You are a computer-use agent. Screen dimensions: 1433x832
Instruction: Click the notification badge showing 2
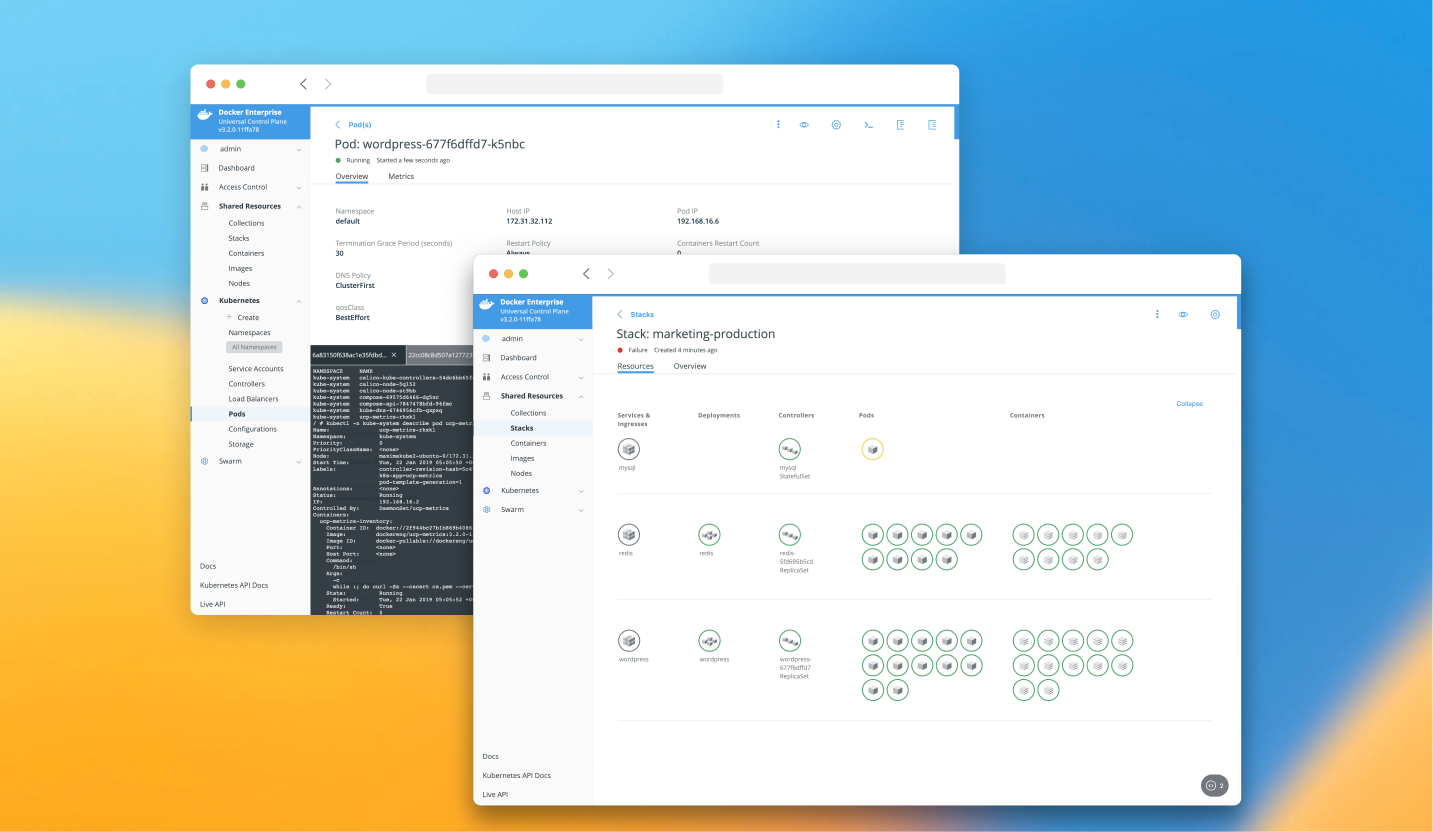[1215, 785]
